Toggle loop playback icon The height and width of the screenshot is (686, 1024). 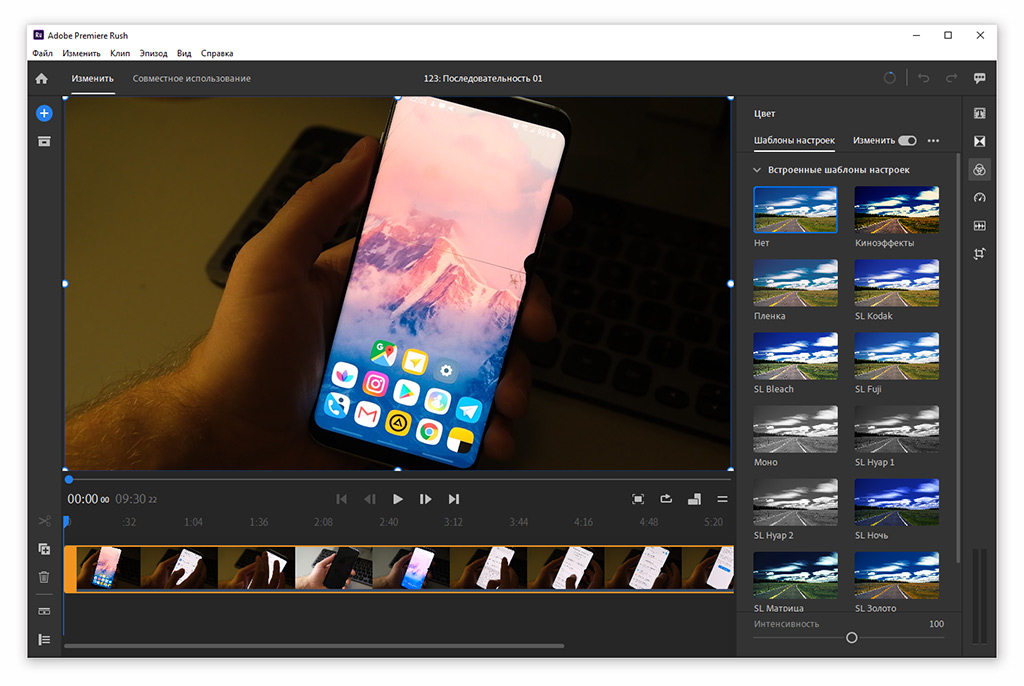point(666,499)
